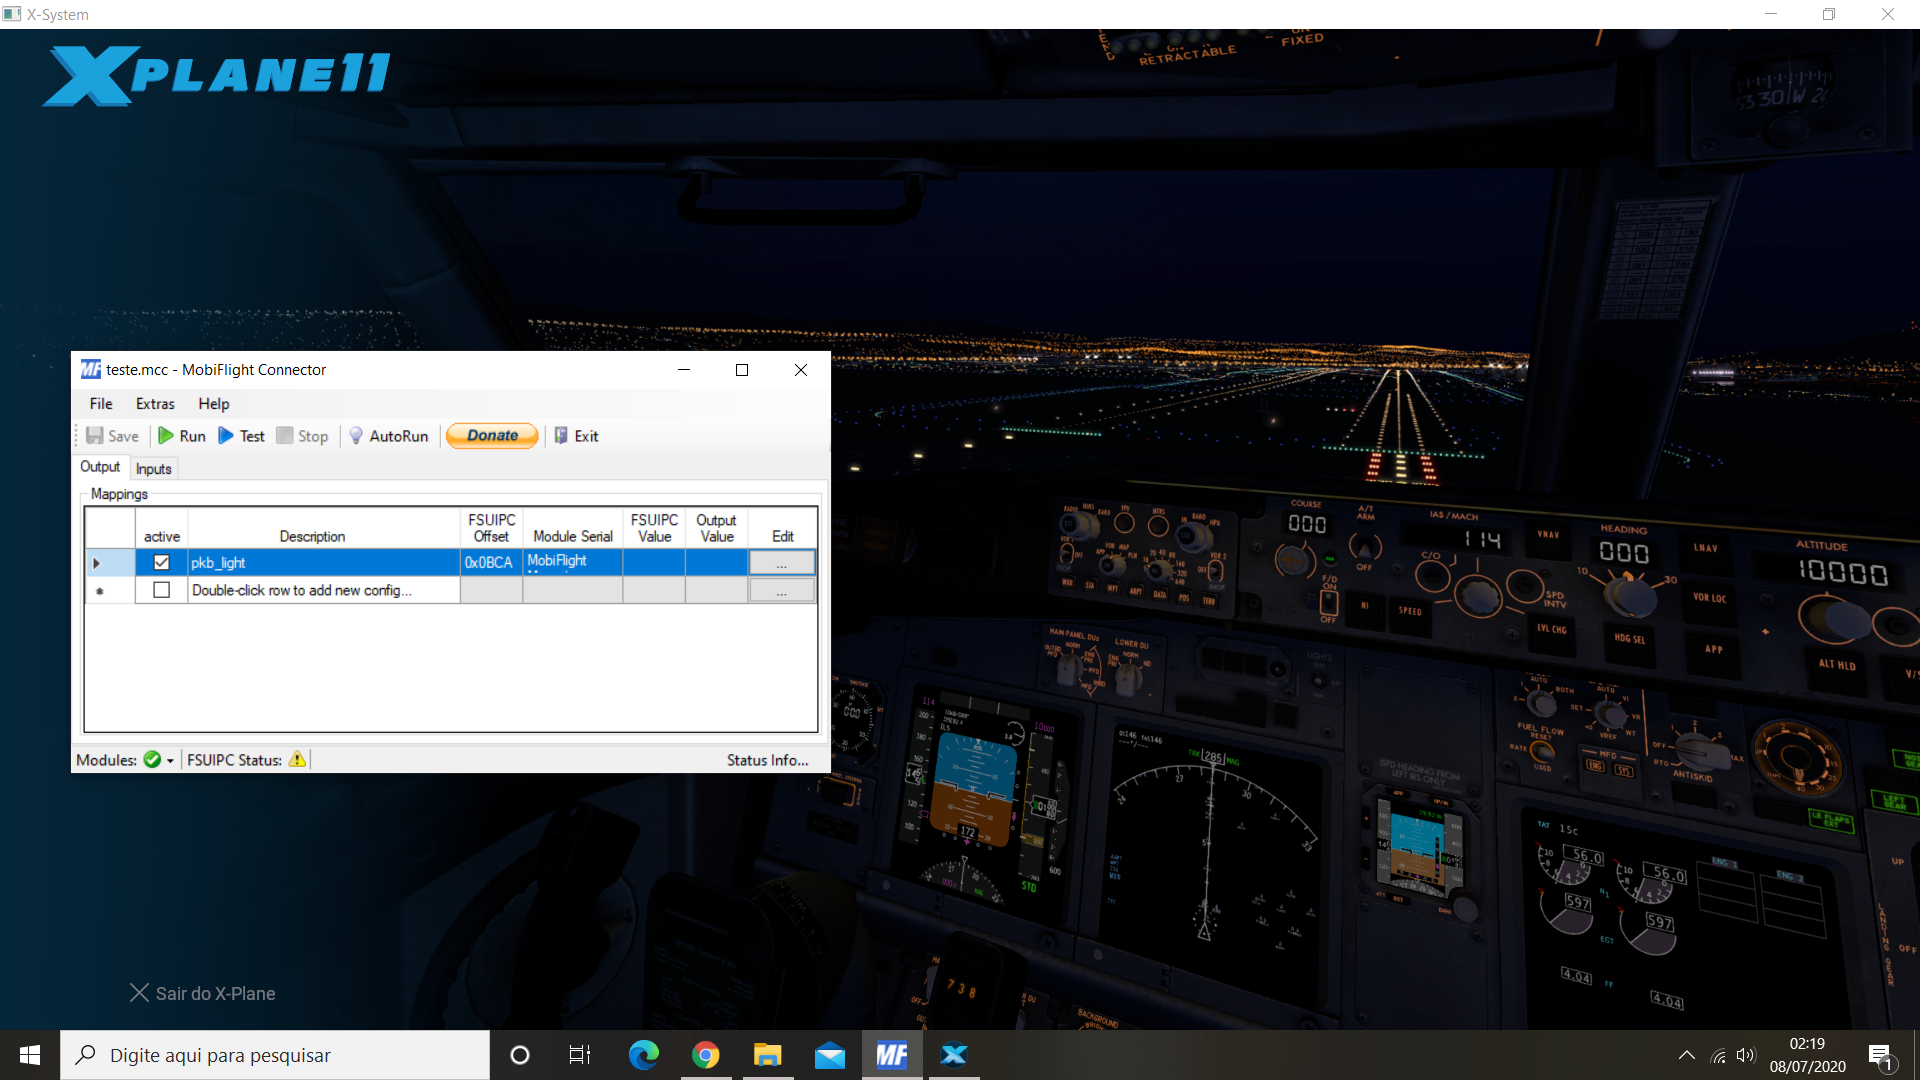Switch to MobiFlight on the taskbar
The height and width of the screenshot is (1080, 1920).
pos(892,1055)
